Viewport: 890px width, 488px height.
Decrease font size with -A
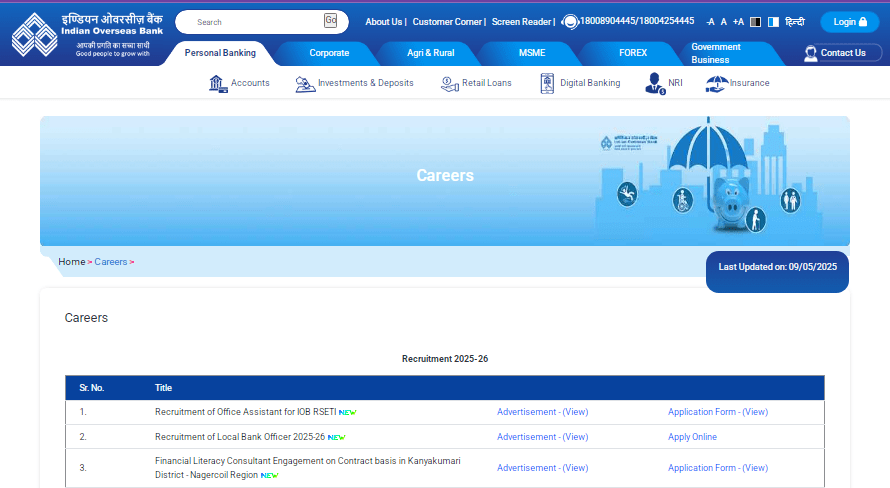(709, 22)
